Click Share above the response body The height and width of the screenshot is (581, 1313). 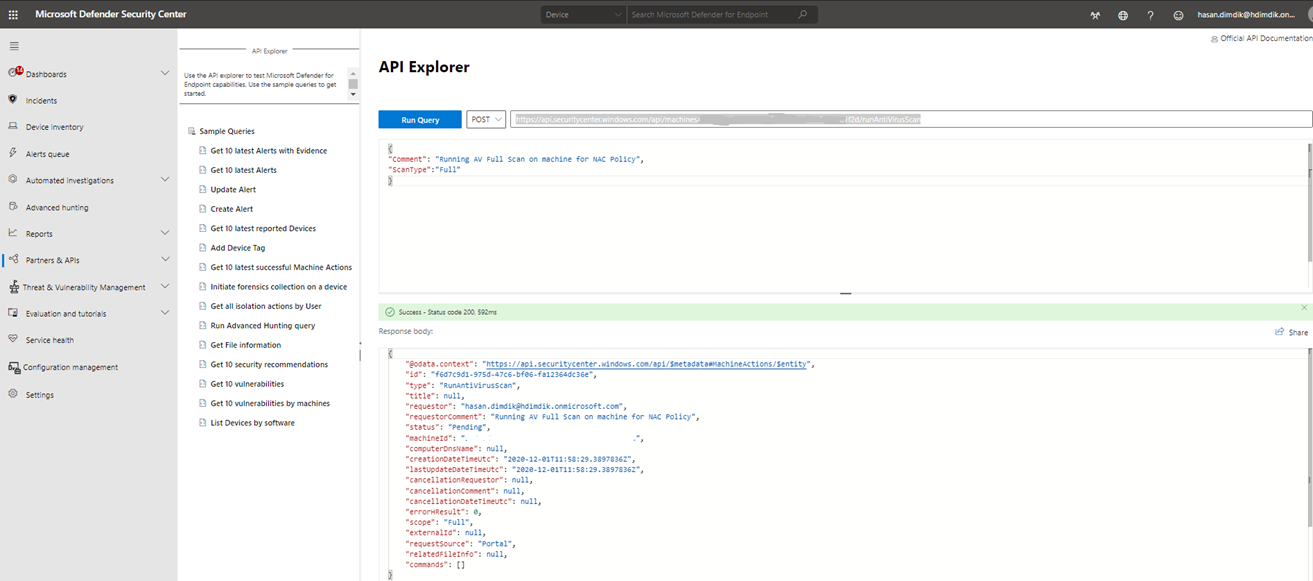point(1291,332)
